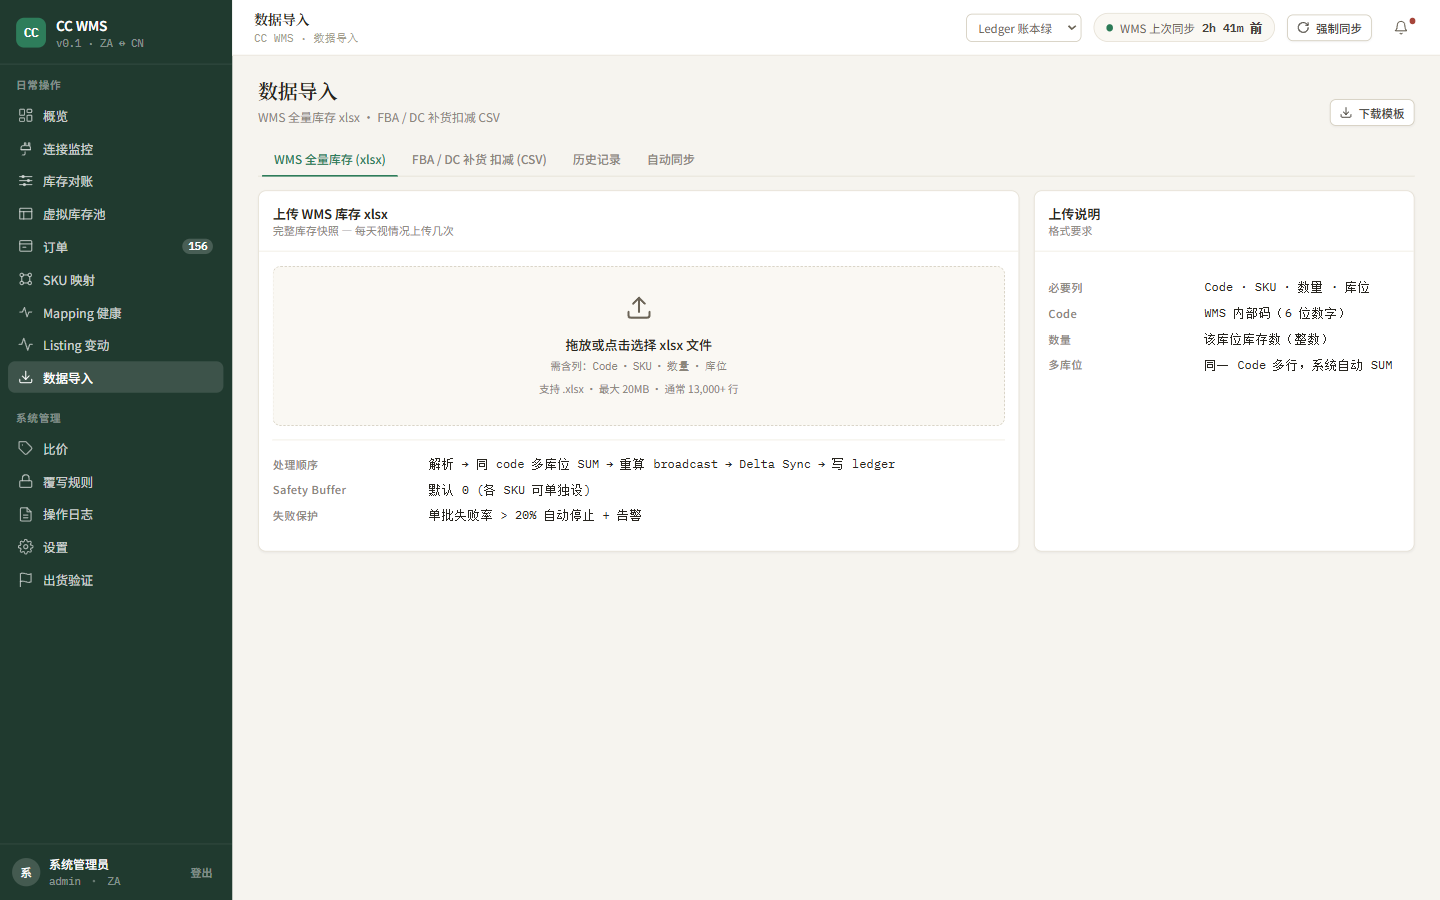Open the Ledger 账本绿 theme dropdown

point(1023,28)
